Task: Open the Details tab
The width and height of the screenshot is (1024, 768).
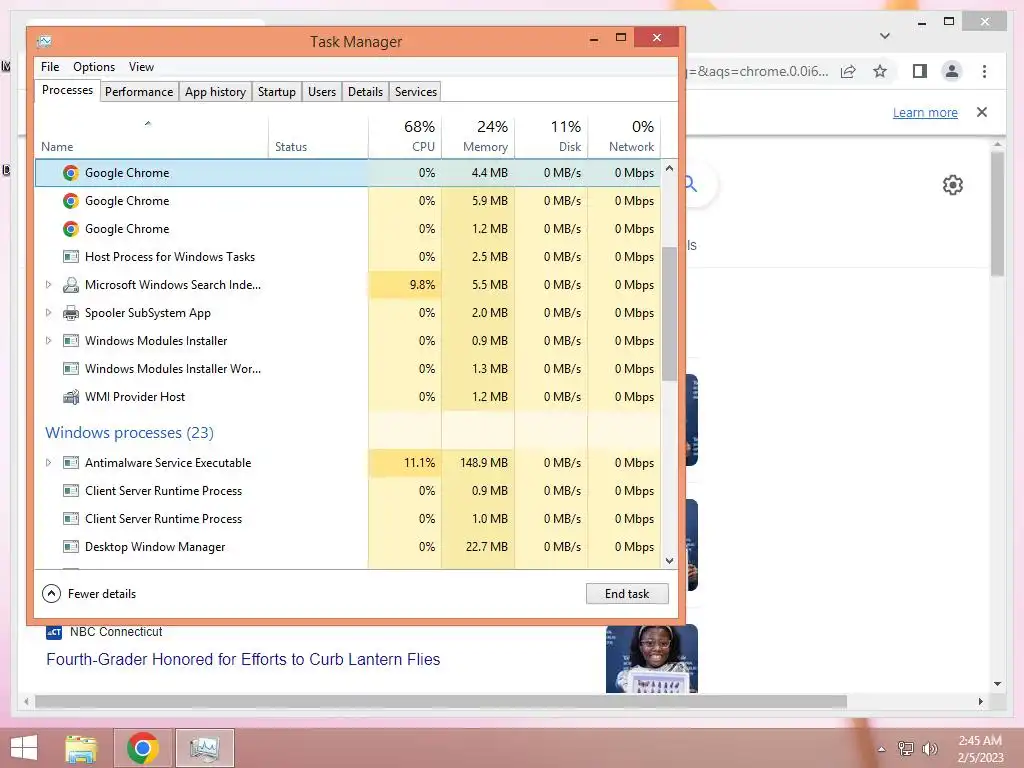Action: point(365,92)
